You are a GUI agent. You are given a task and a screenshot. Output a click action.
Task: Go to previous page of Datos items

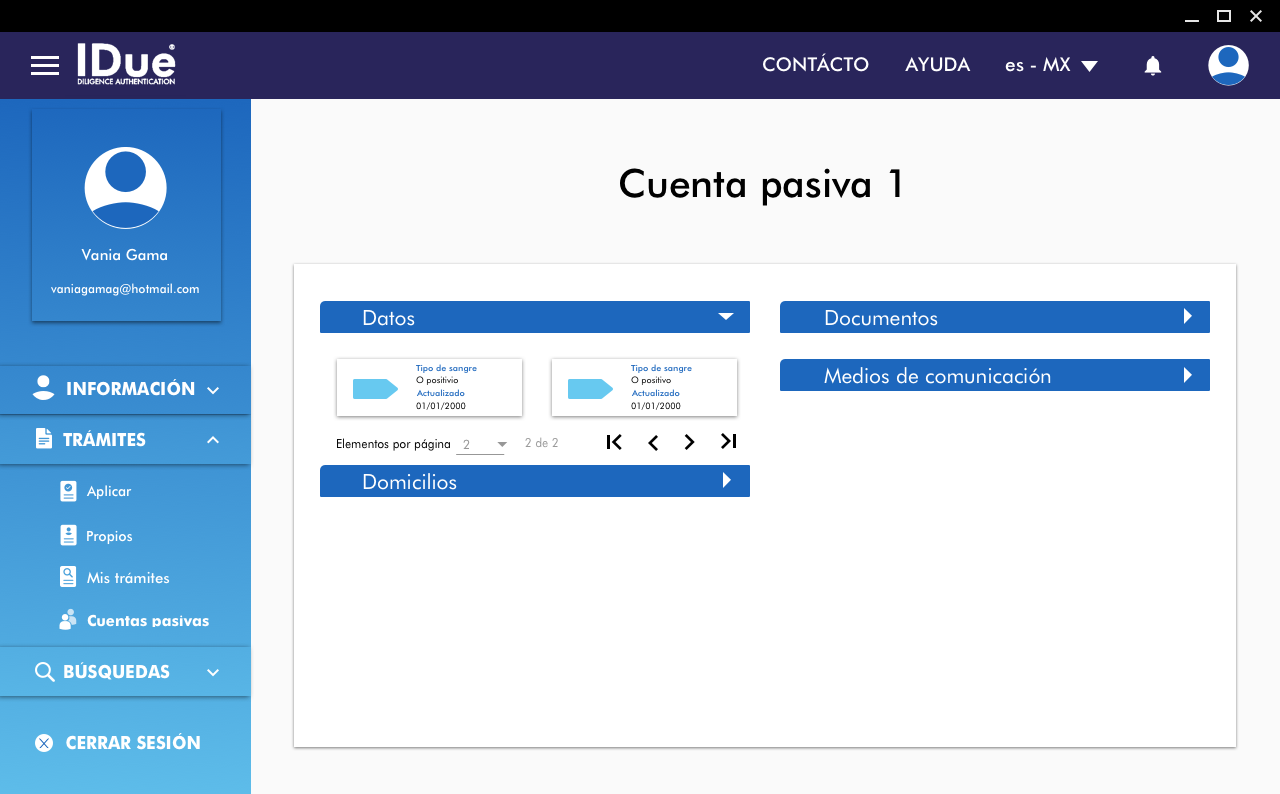coord(652,442)
